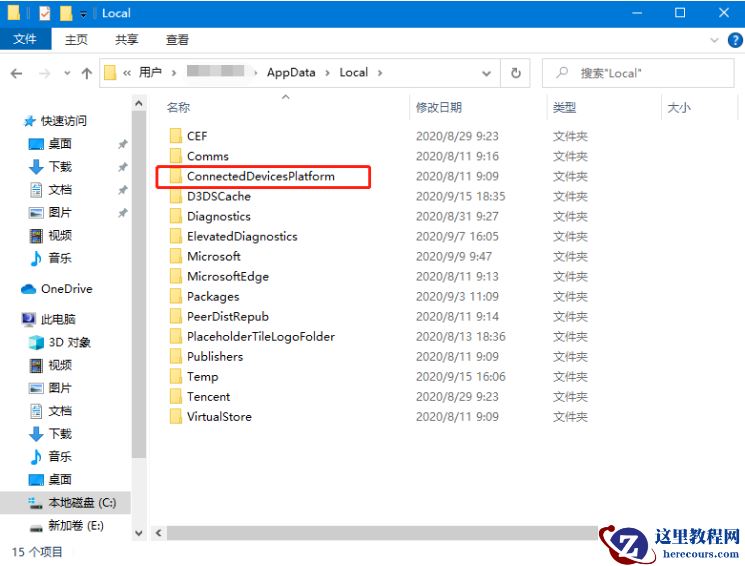
Task: Select the VirtualStore folder icon
Action: click(176, 416)
